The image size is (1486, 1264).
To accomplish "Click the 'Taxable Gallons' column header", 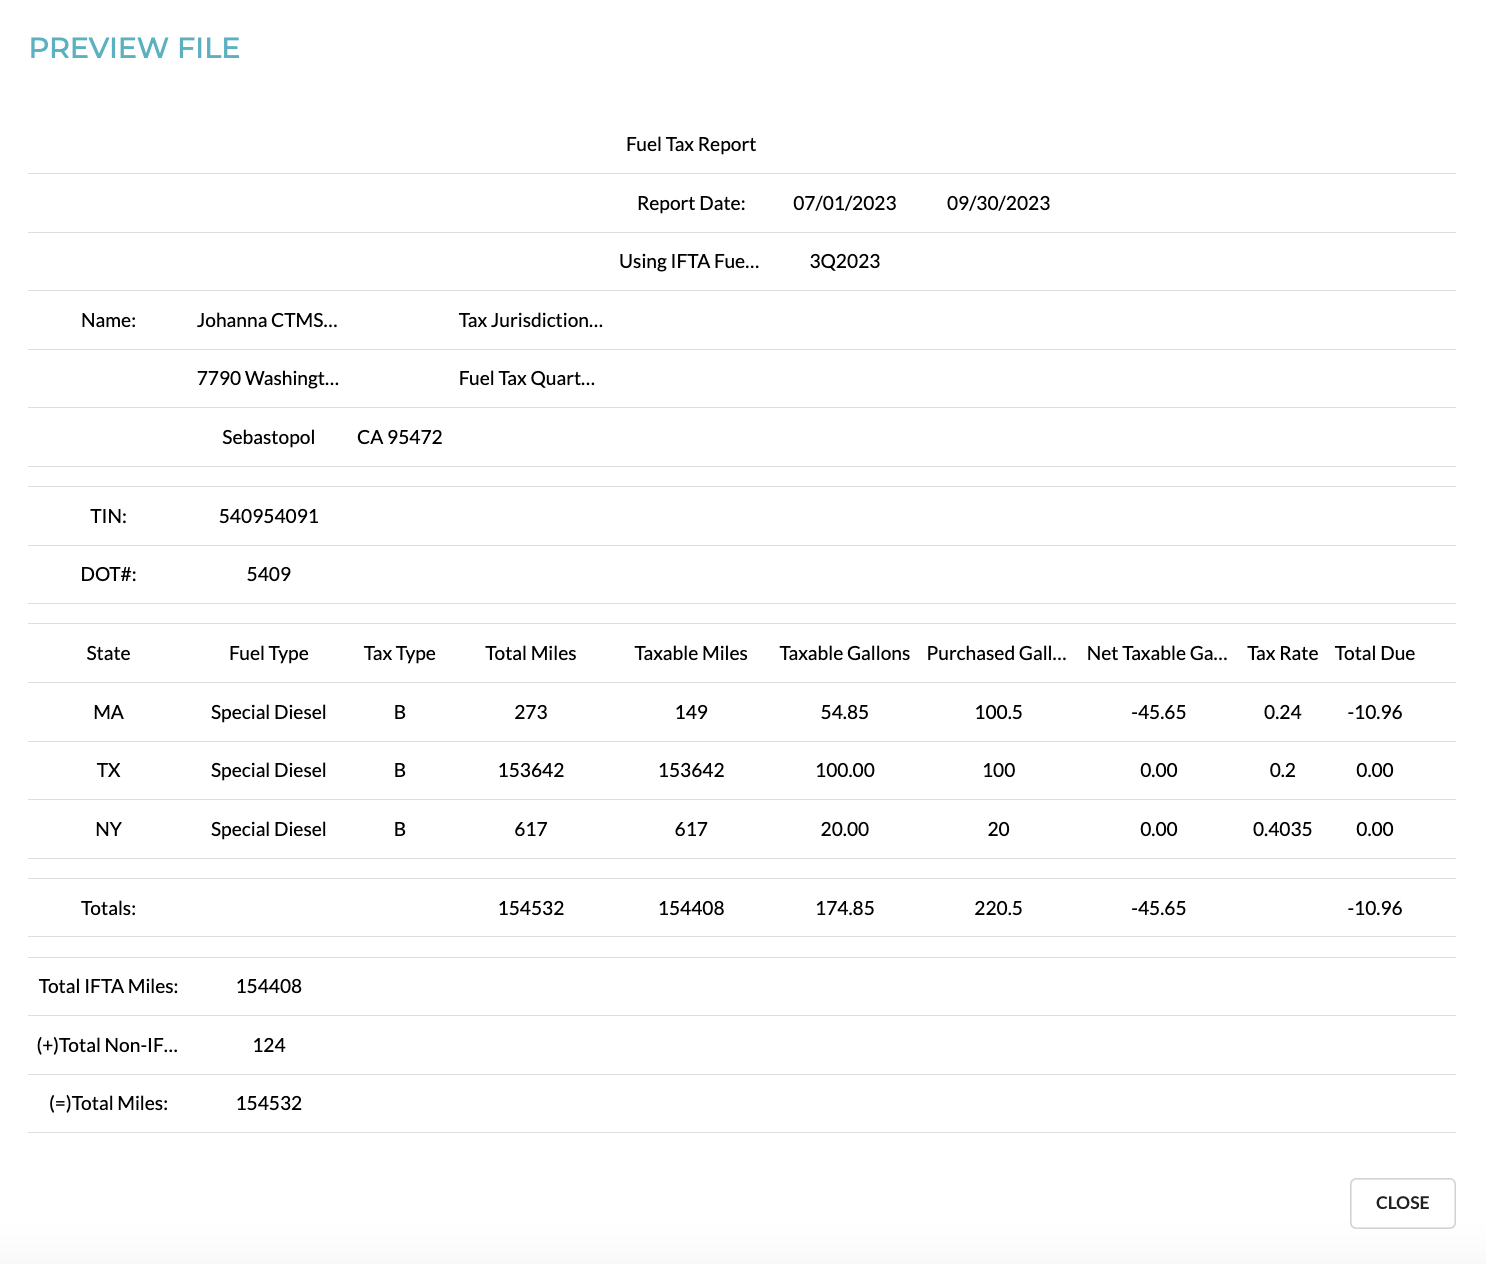I will (845, 653).
